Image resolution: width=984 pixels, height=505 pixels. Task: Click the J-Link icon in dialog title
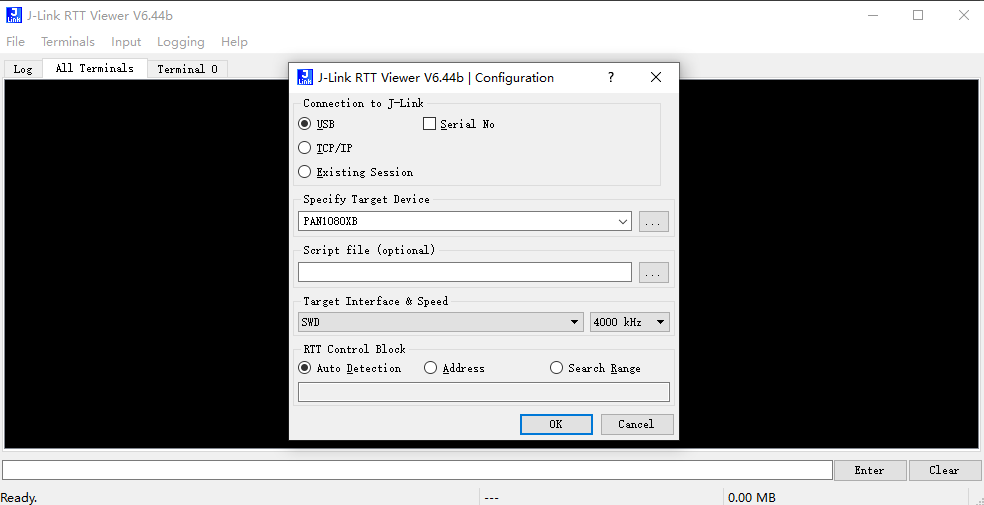point(305,77)
